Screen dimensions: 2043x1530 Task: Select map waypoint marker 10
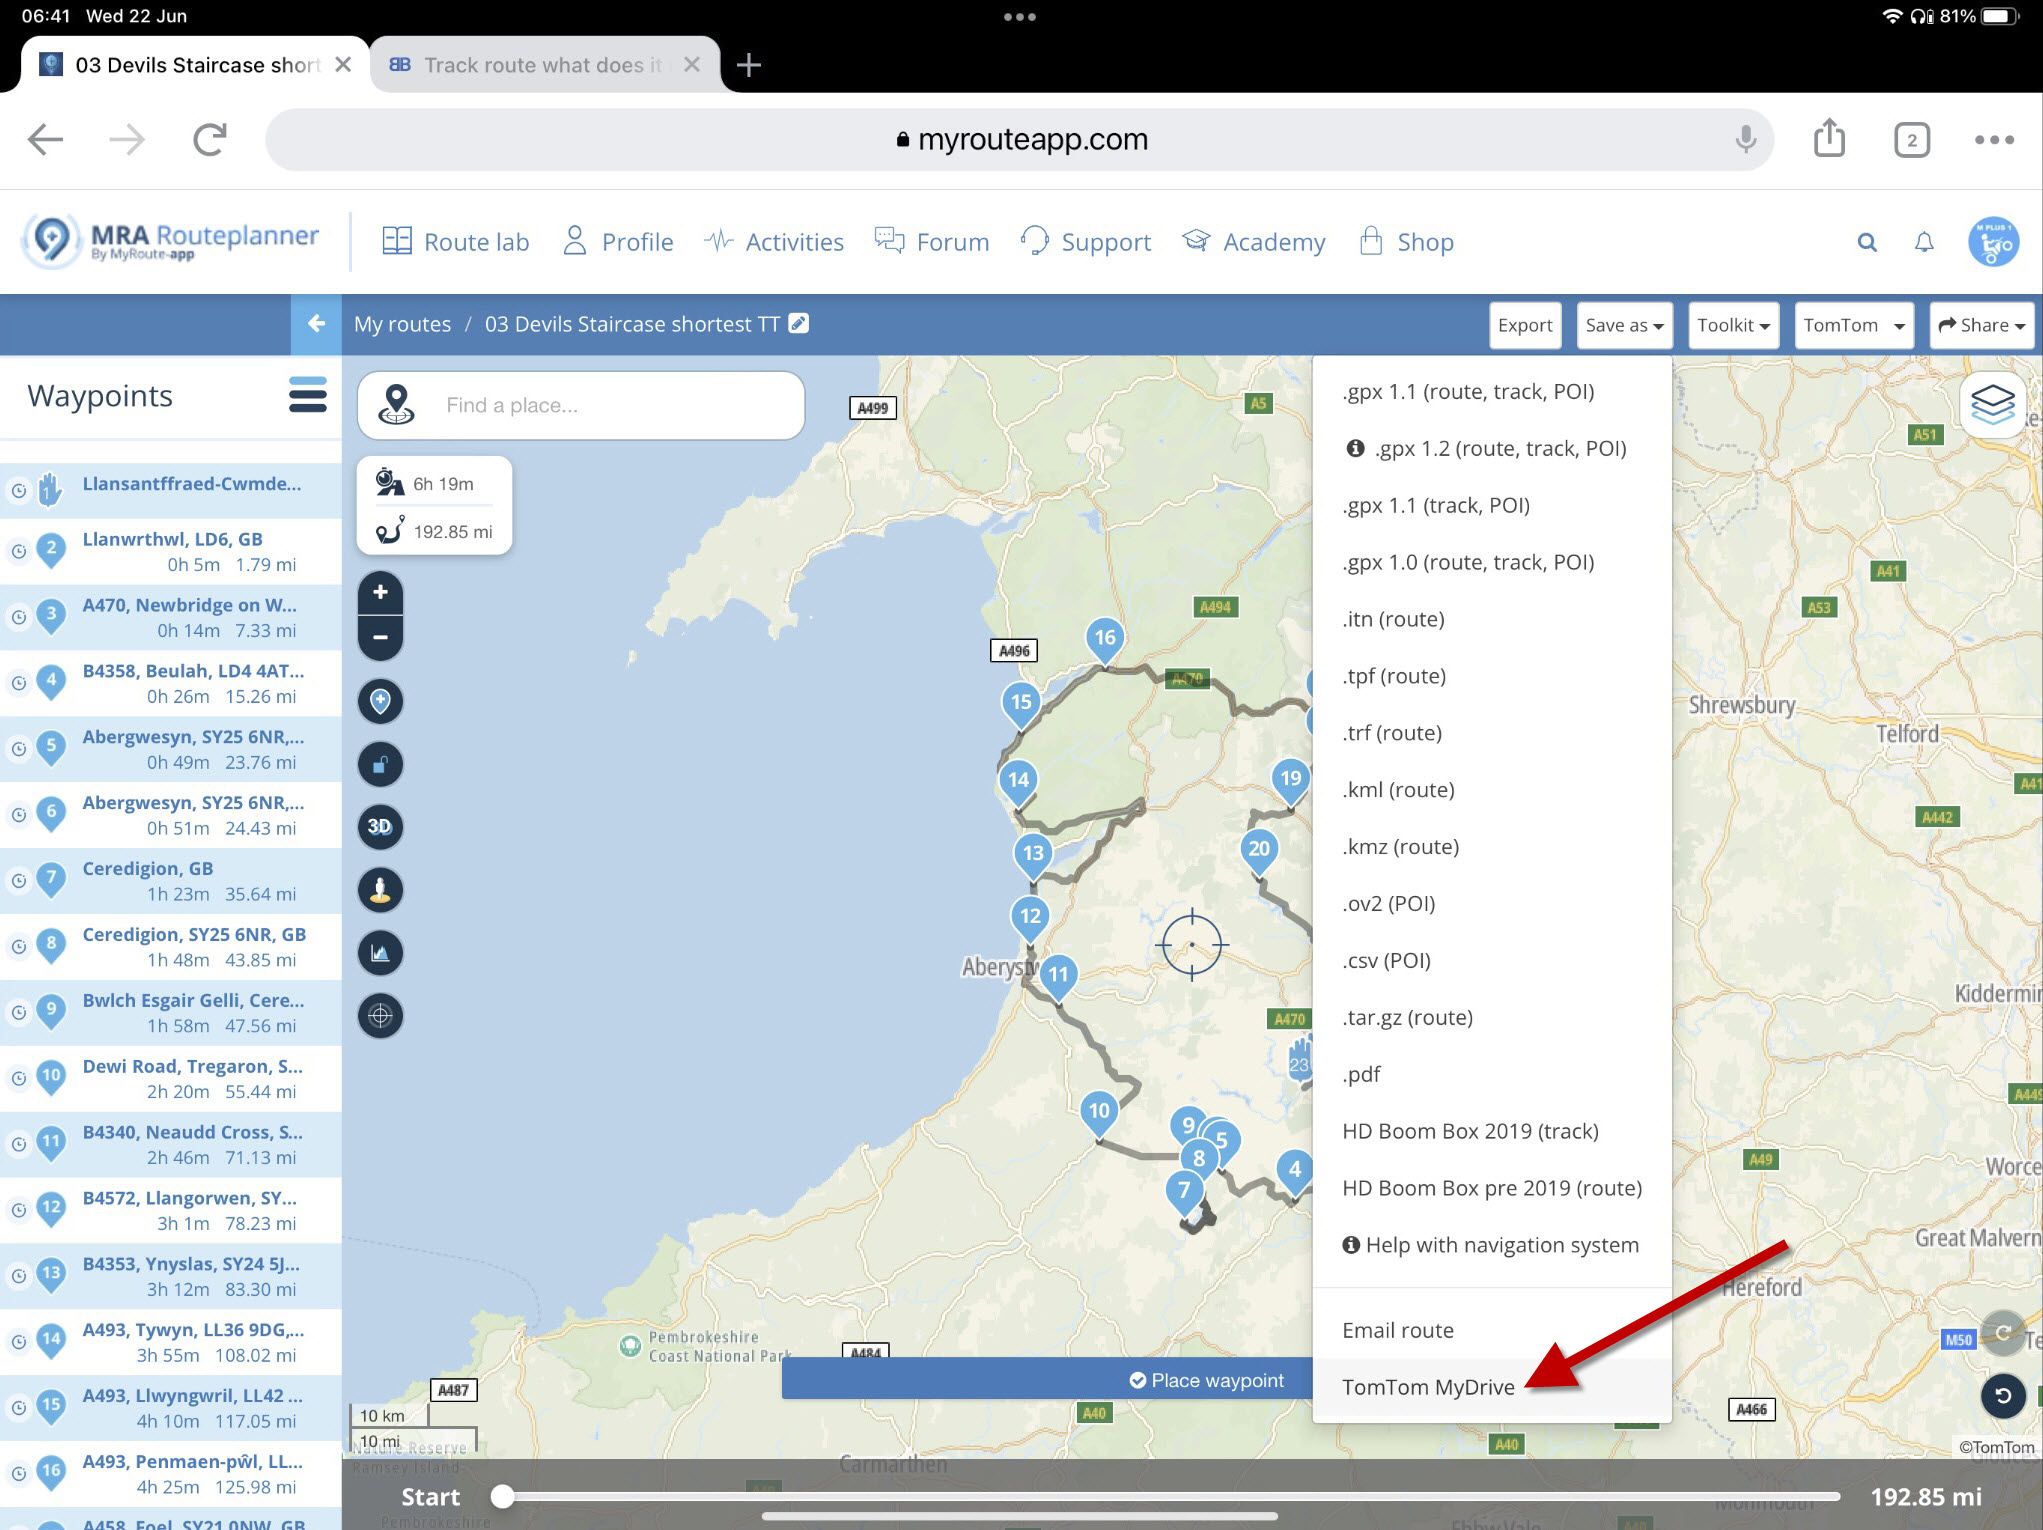pyautogui.click(x=1098, y=1115)
